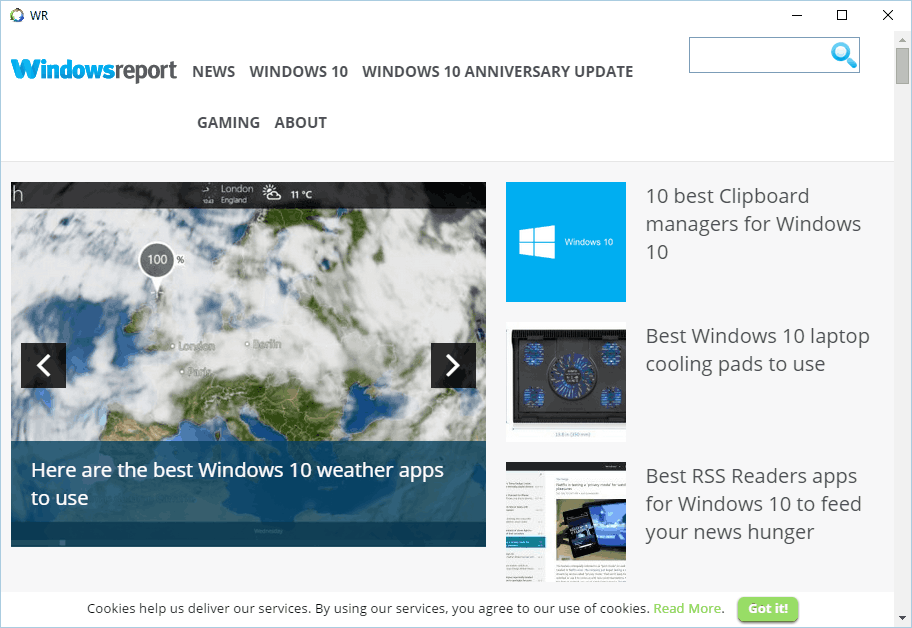Viewport: 912px width, 628px height.
Task: Click the scrollbar down arrow
Action: (902, 618)
